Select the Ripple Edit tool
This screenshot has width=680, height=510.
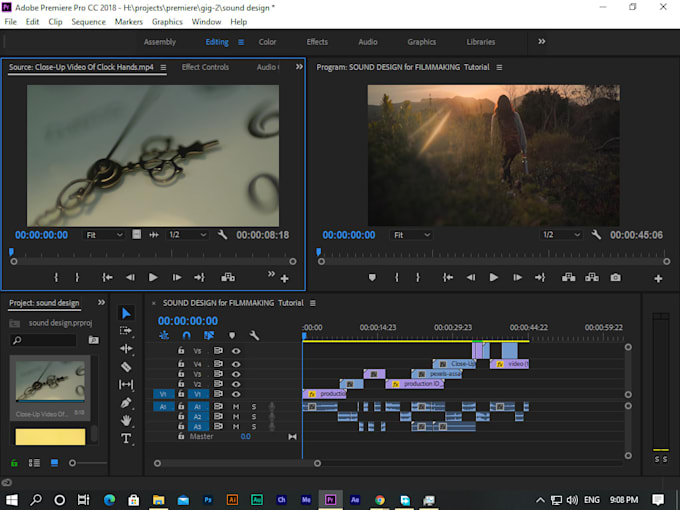click(x=126, y=349)
